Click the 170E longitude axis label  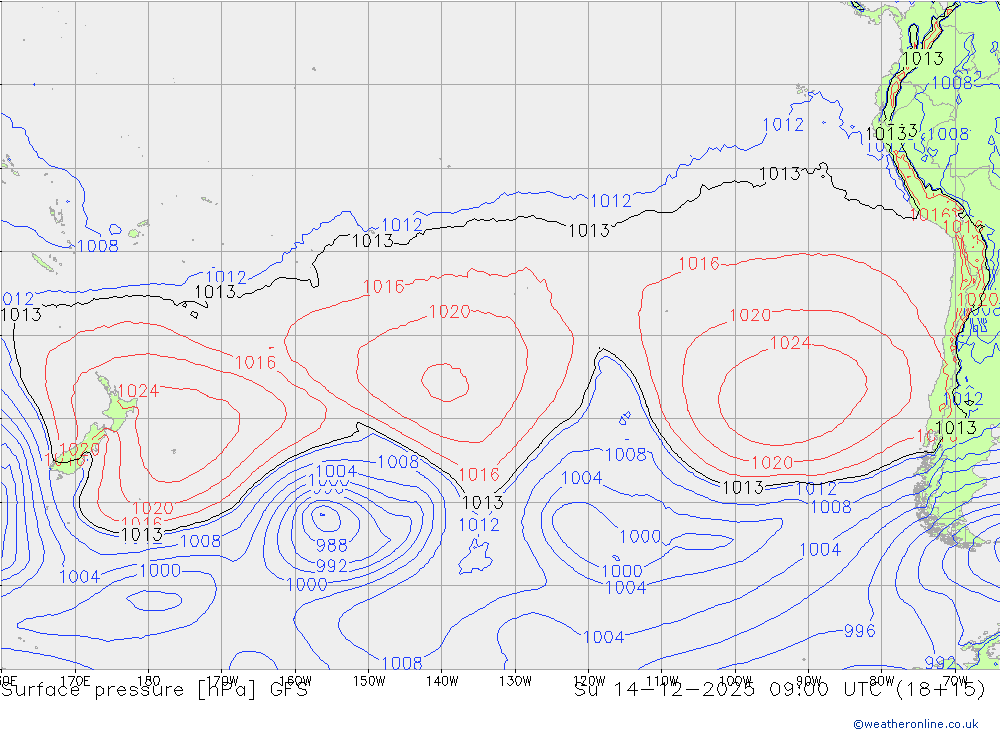coord(75,681)
